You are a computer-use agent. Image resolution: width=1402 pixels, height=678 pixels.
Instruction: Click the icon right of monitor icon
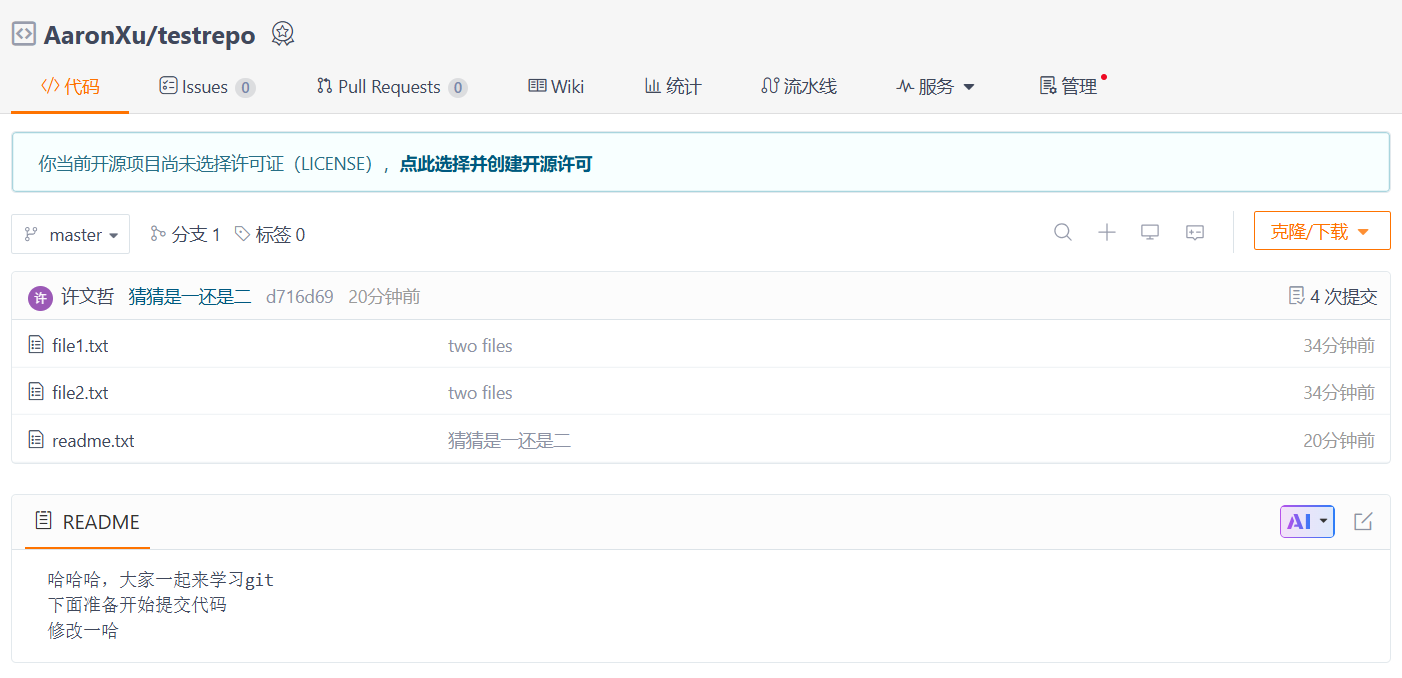[1195, 232]
